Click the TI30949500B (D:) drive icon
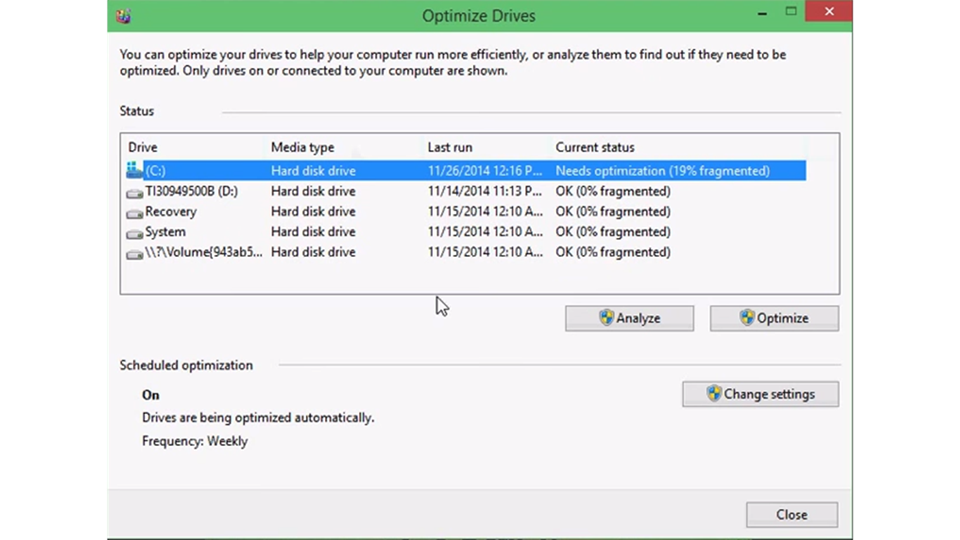This screenshot has height=540, width=960. [x=135, y=192]
